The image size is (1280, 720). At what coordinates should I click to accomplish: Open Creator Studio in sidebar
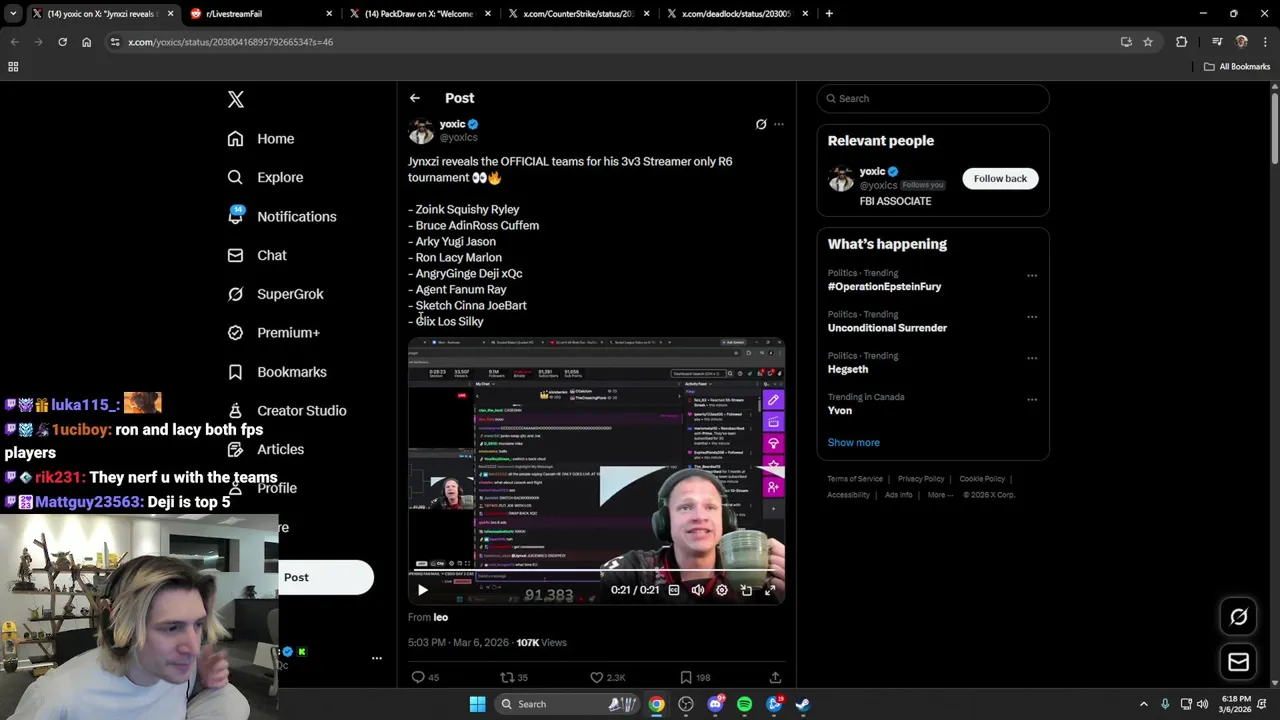[x=287, y=410]
